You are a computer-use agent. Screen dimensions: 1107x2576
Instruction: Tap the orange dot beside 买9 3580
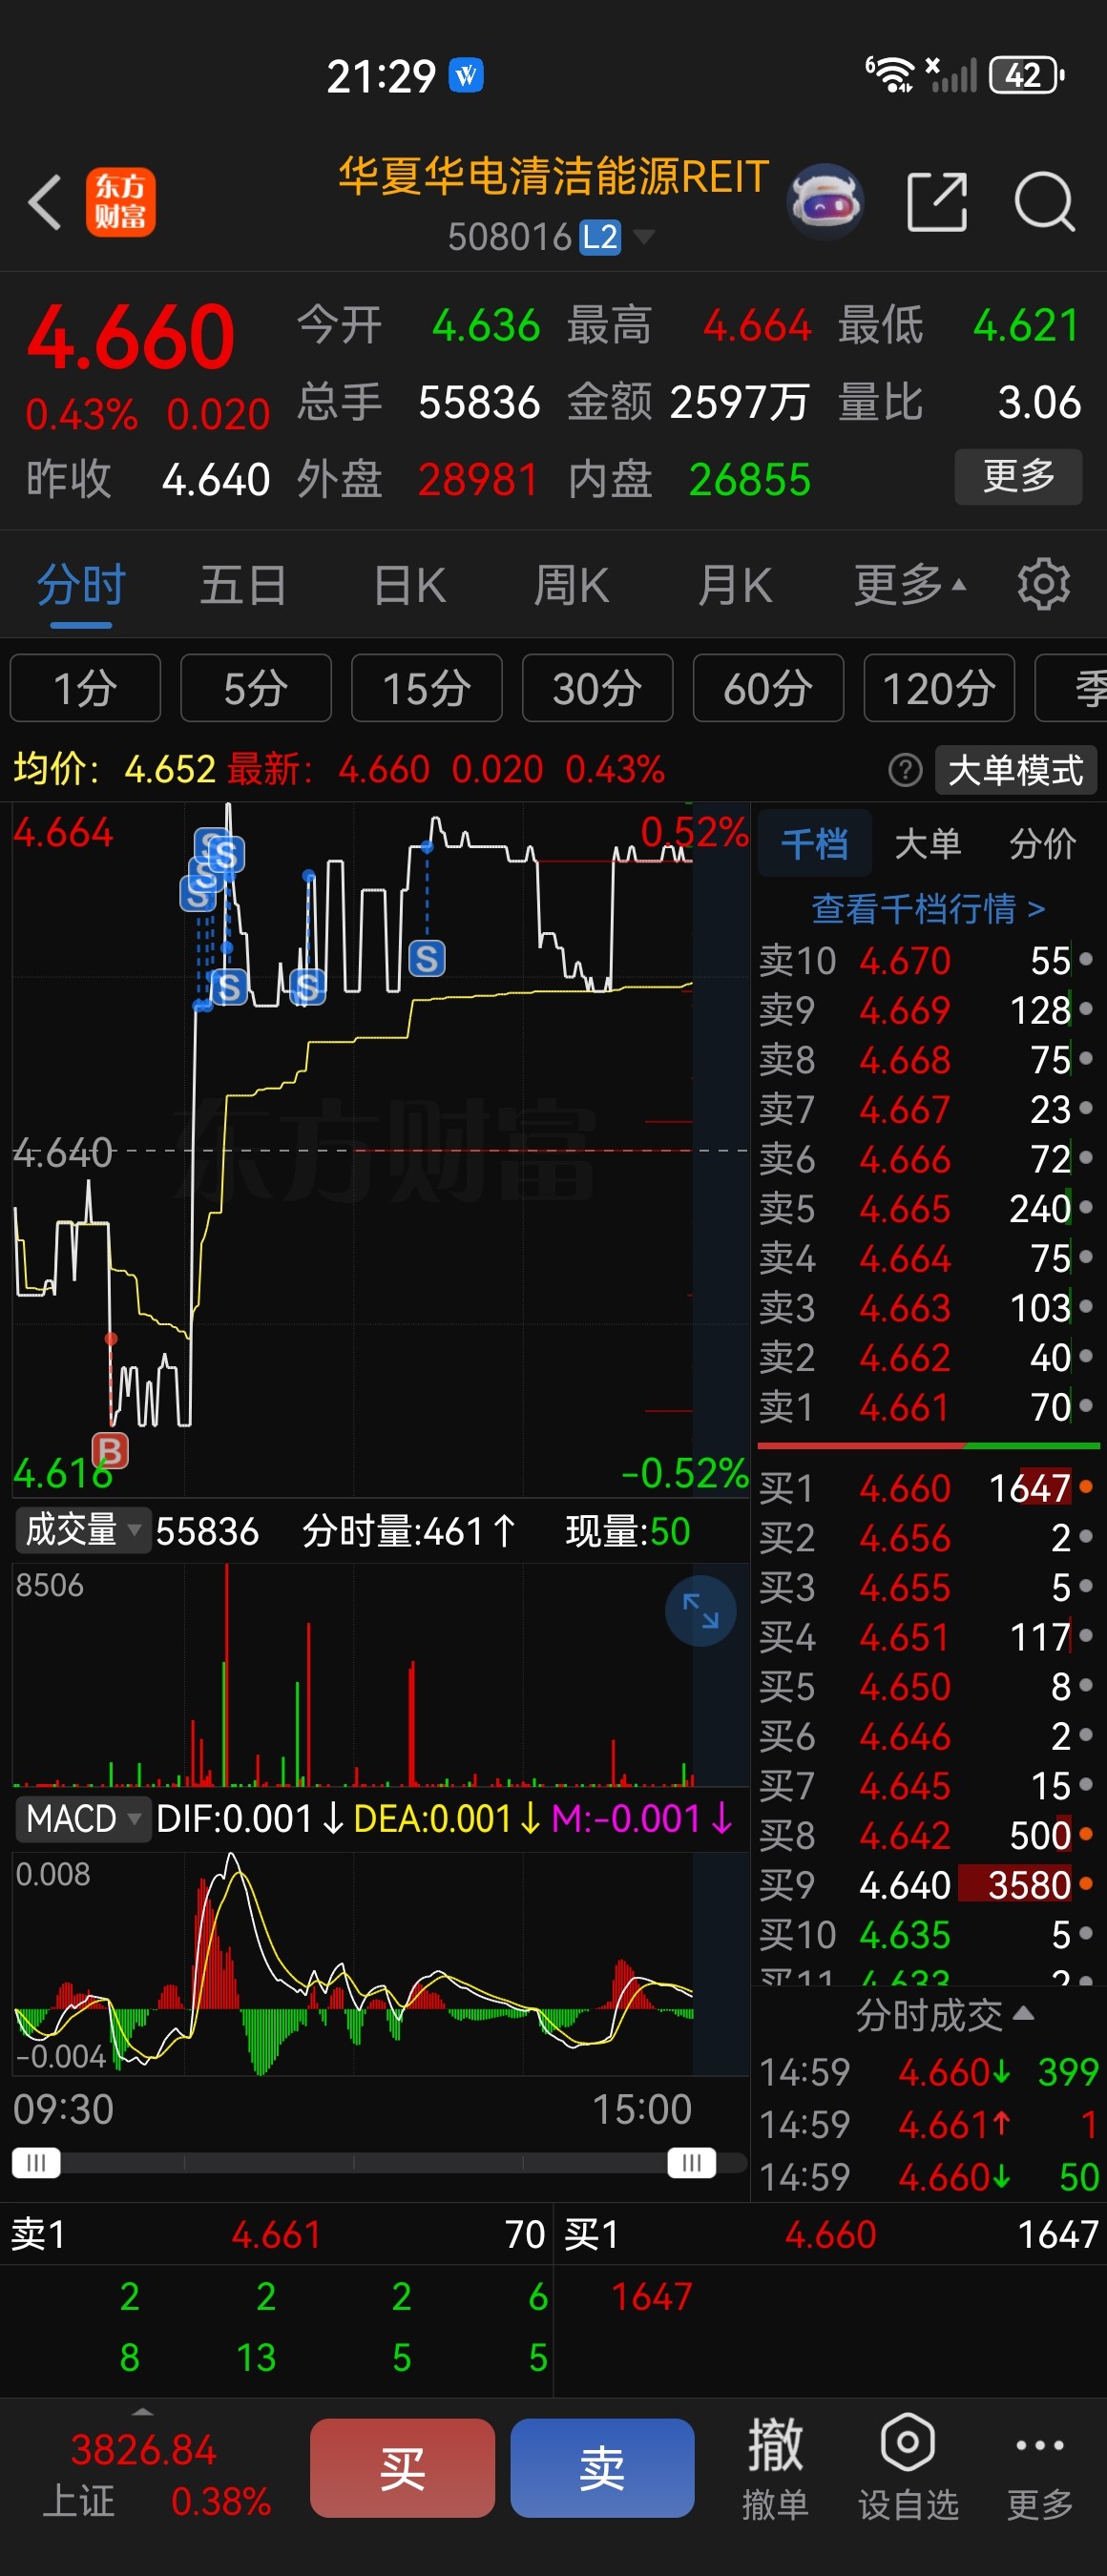click(x=1086, y=1884)
